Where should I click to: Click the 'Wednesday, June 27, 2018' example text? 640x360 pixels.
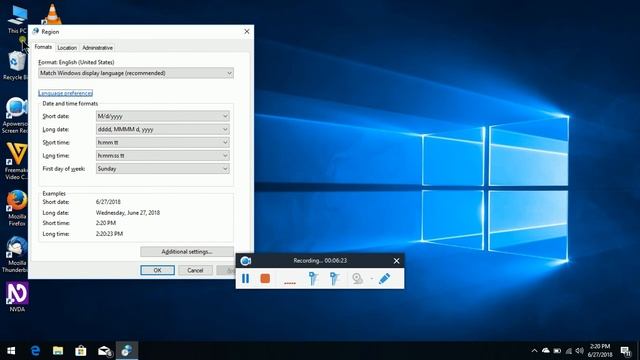pos(128,213)
